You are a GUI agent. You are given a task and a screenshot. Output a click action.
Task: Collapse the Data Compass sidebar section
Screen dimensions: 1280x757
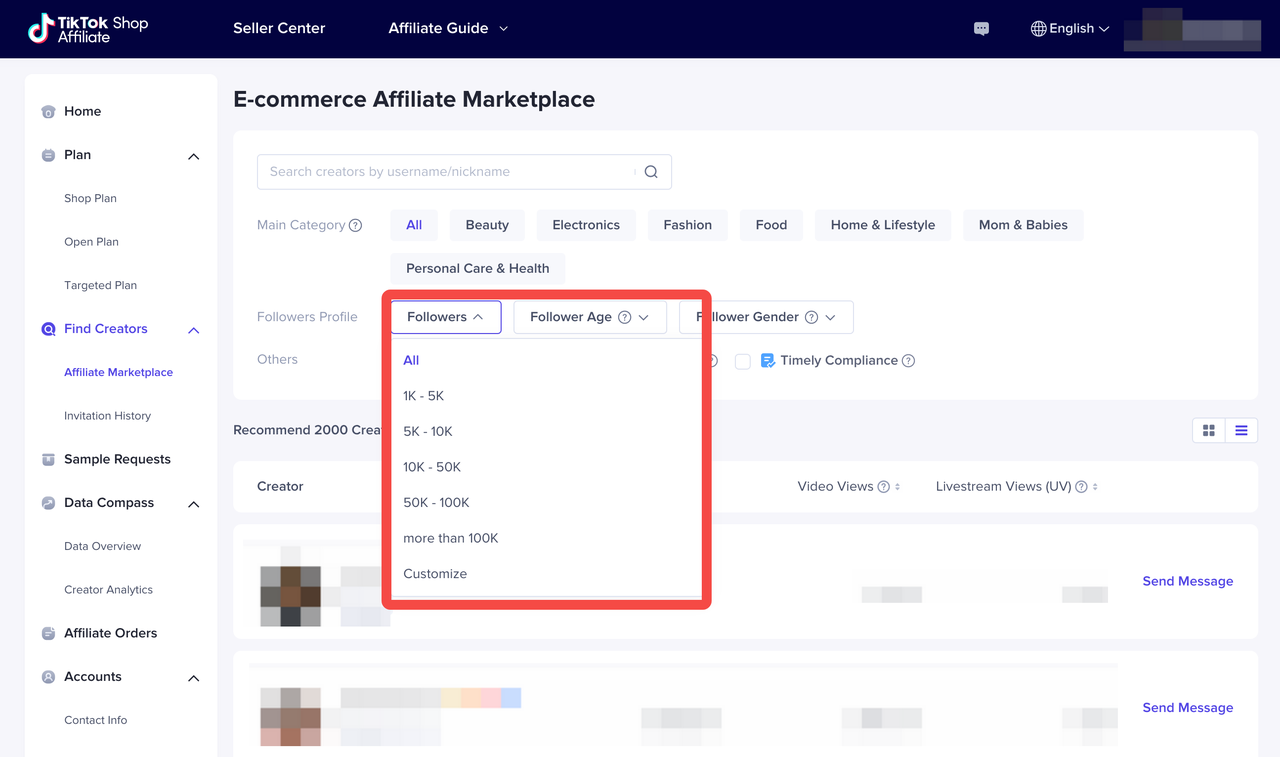pyautogui.click(x=194, y=504)
